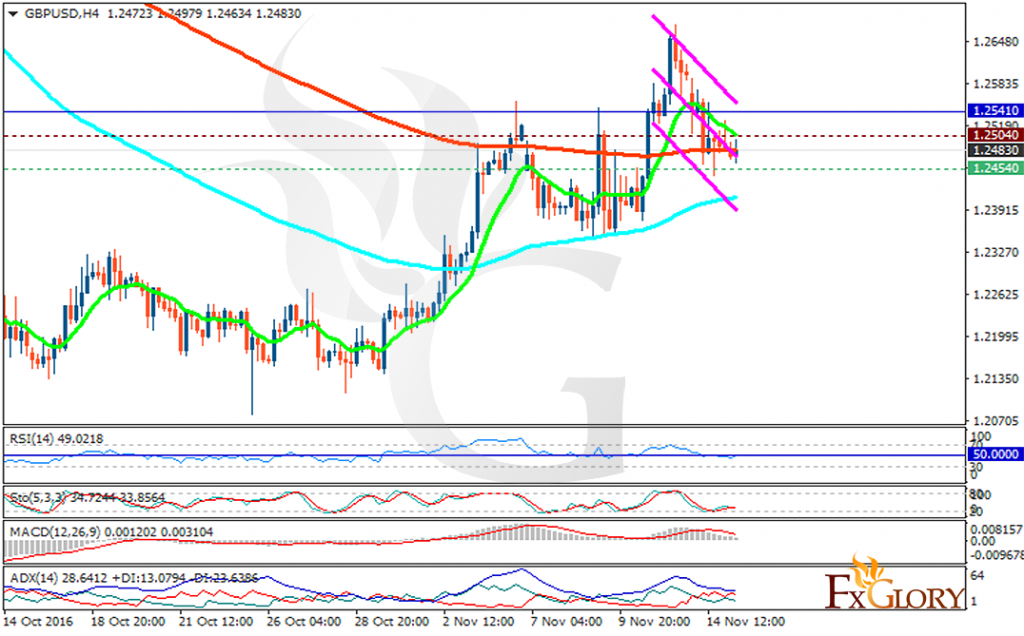
Task: Click the 28 Oct 20:00 time label
Action: click(392, 621)
